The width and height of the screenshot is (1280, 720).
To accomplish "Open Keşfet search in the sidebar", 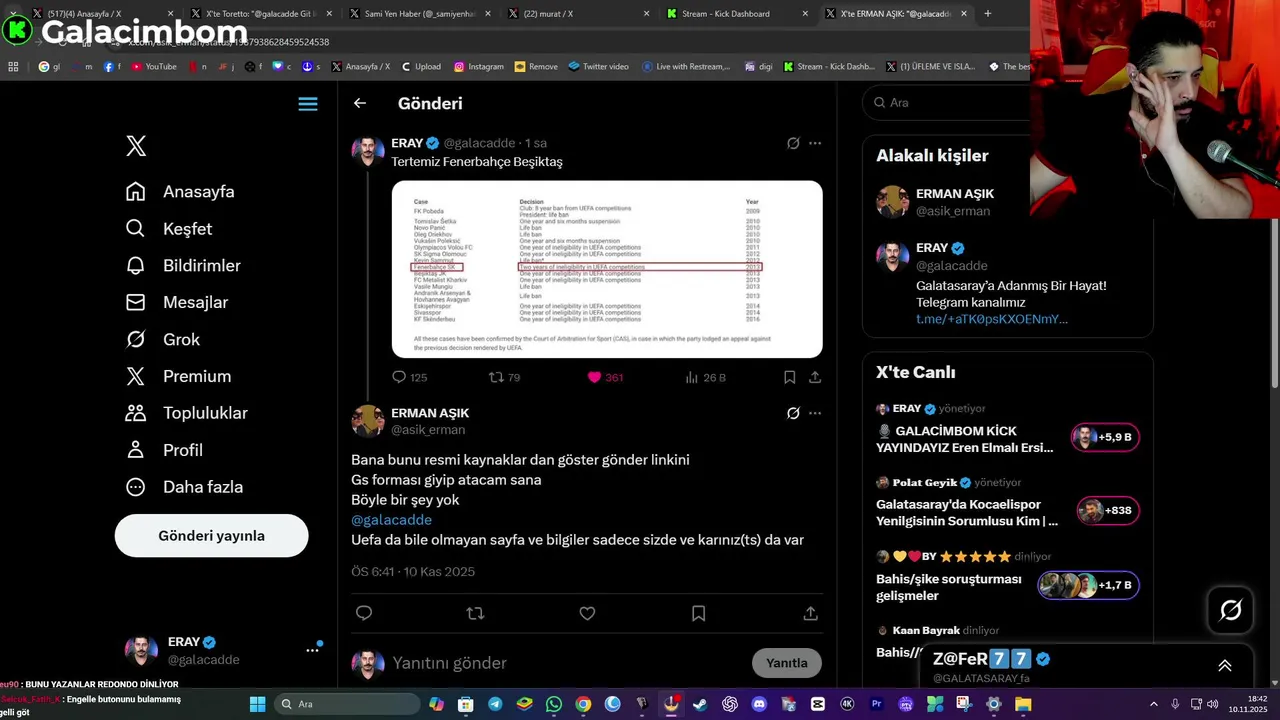I will [169, 229].
